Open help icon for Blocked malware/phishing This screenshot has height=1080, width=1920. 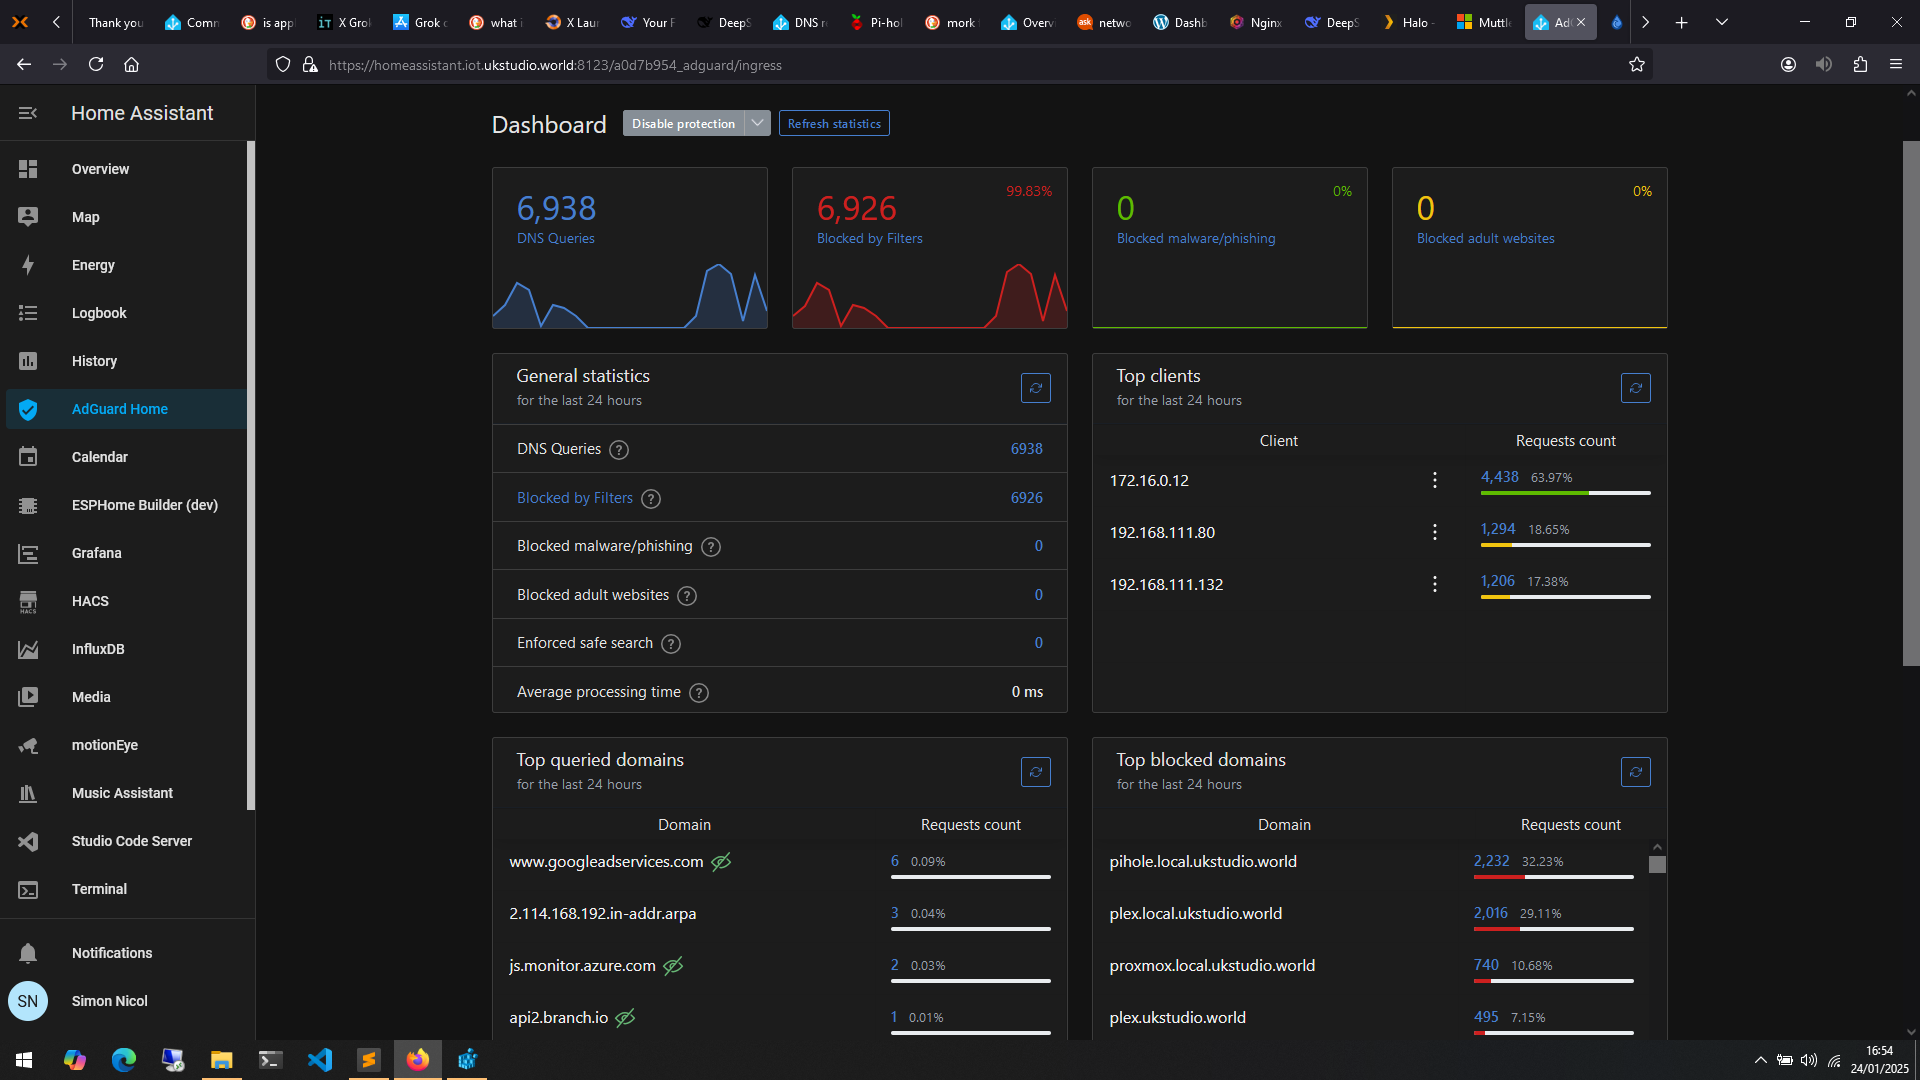(x=711, y=547)
